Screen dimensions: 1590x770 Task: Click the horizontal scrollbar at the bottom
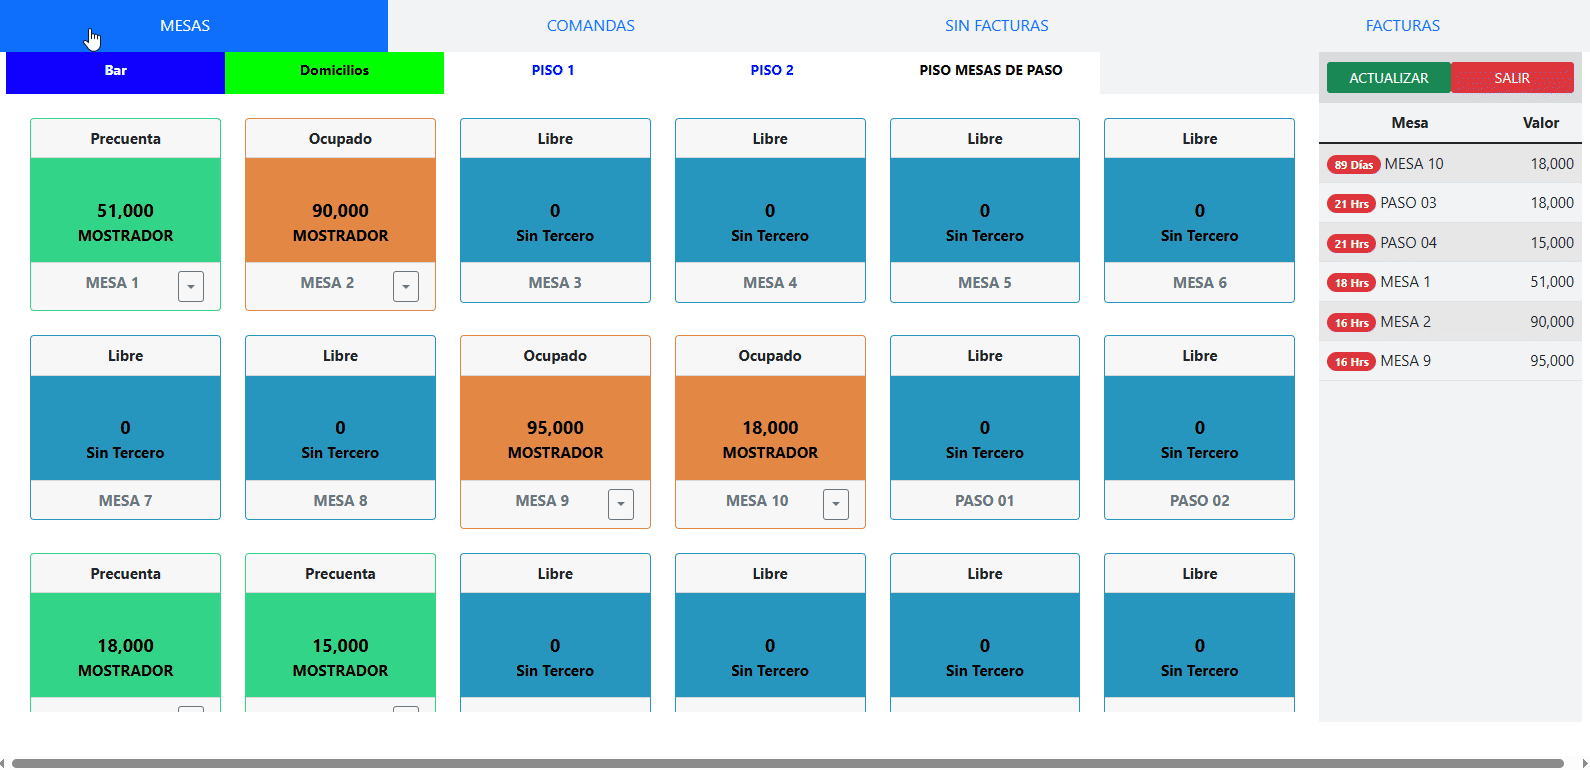pyautogui.click(x=787, y=763)
